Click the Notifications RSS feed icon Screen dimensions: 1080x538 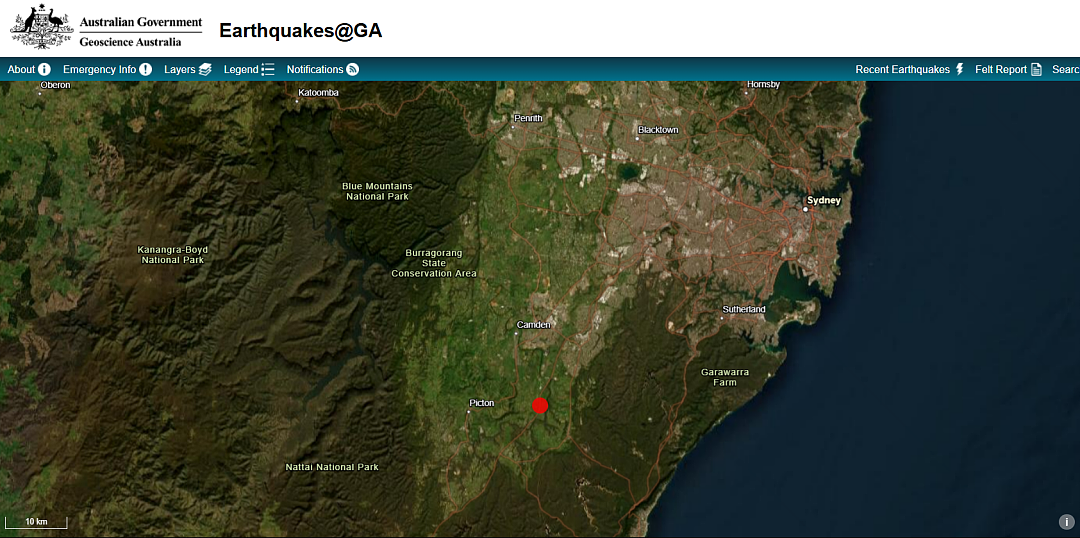[353, 70]
